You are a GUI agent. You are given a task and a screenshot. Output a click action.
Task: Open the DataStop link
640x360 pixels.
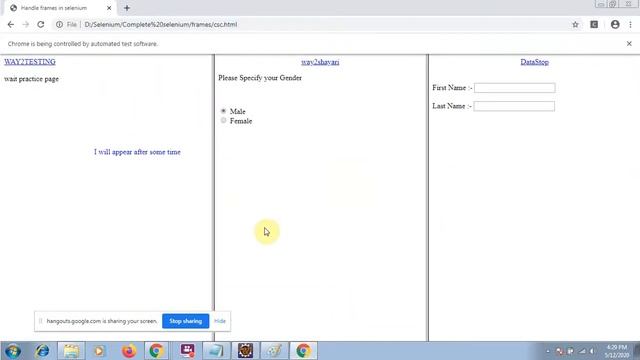pyautogui.click(x=534, y=62)
